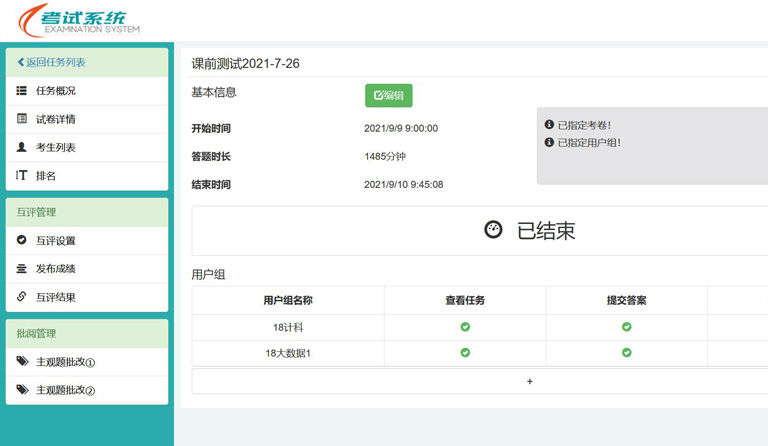Click the paper icon beside 试卷详情

(22, 119)
